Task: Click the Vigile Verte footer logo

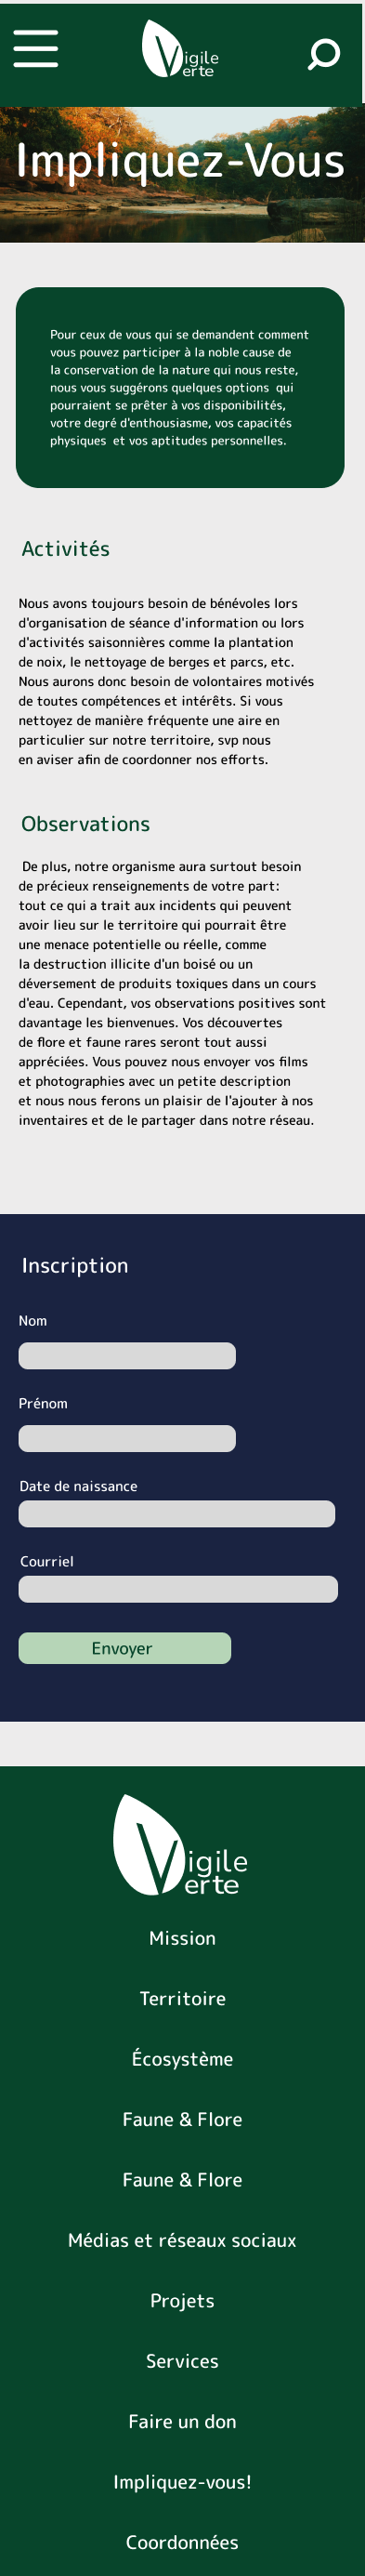Action: [181, 1845]
